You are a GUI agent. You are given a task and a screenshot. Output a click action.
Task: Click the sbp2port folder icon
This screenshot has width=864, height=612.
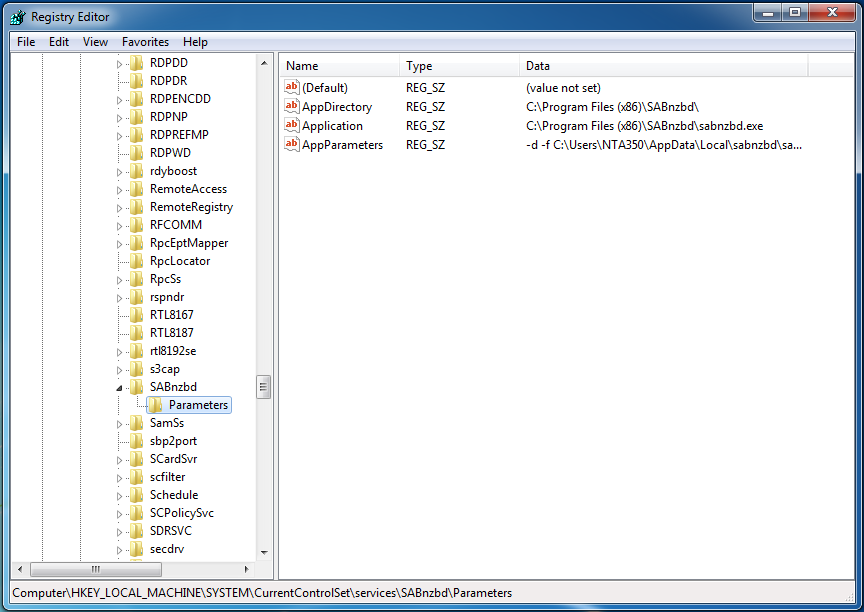point(137,441)
